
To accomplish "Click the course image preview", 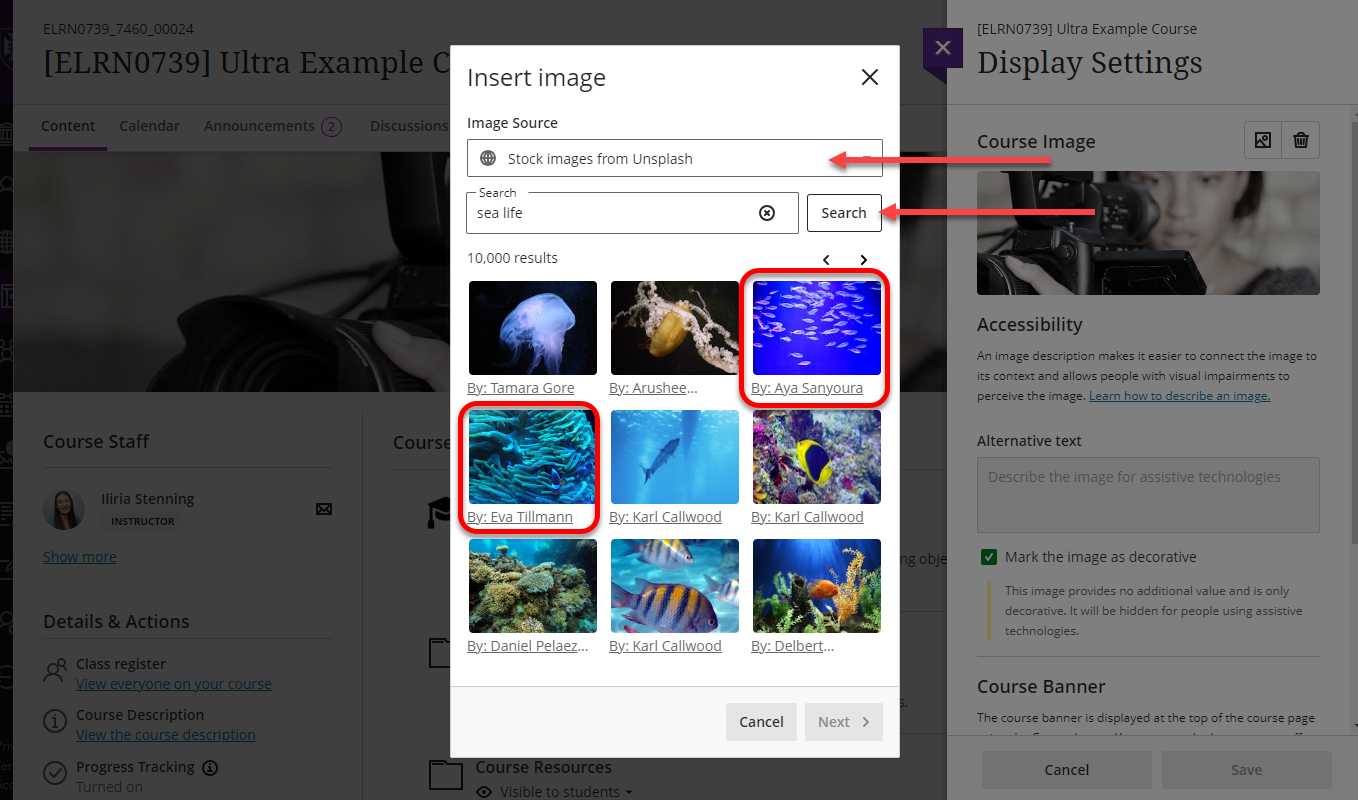I will coord(1148,233).
